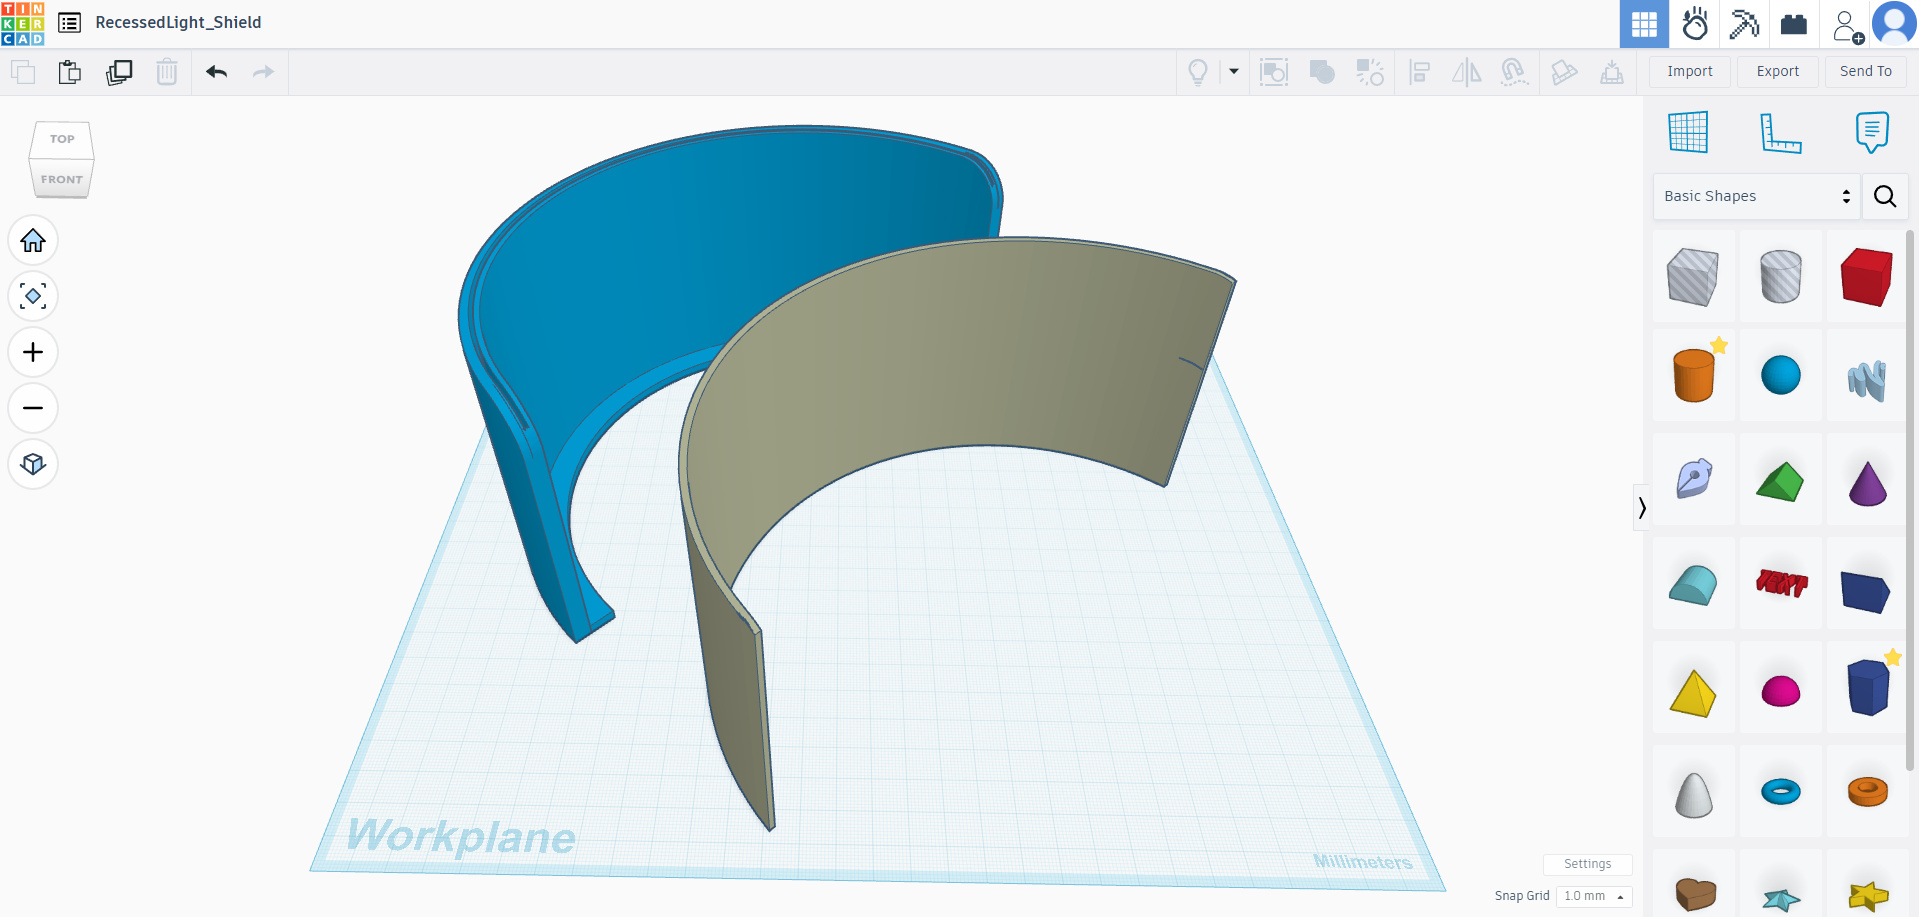Viewport: 1929px width, 917px height.
Task: Click the Fit all in view button
Action: tap(33, 297)
